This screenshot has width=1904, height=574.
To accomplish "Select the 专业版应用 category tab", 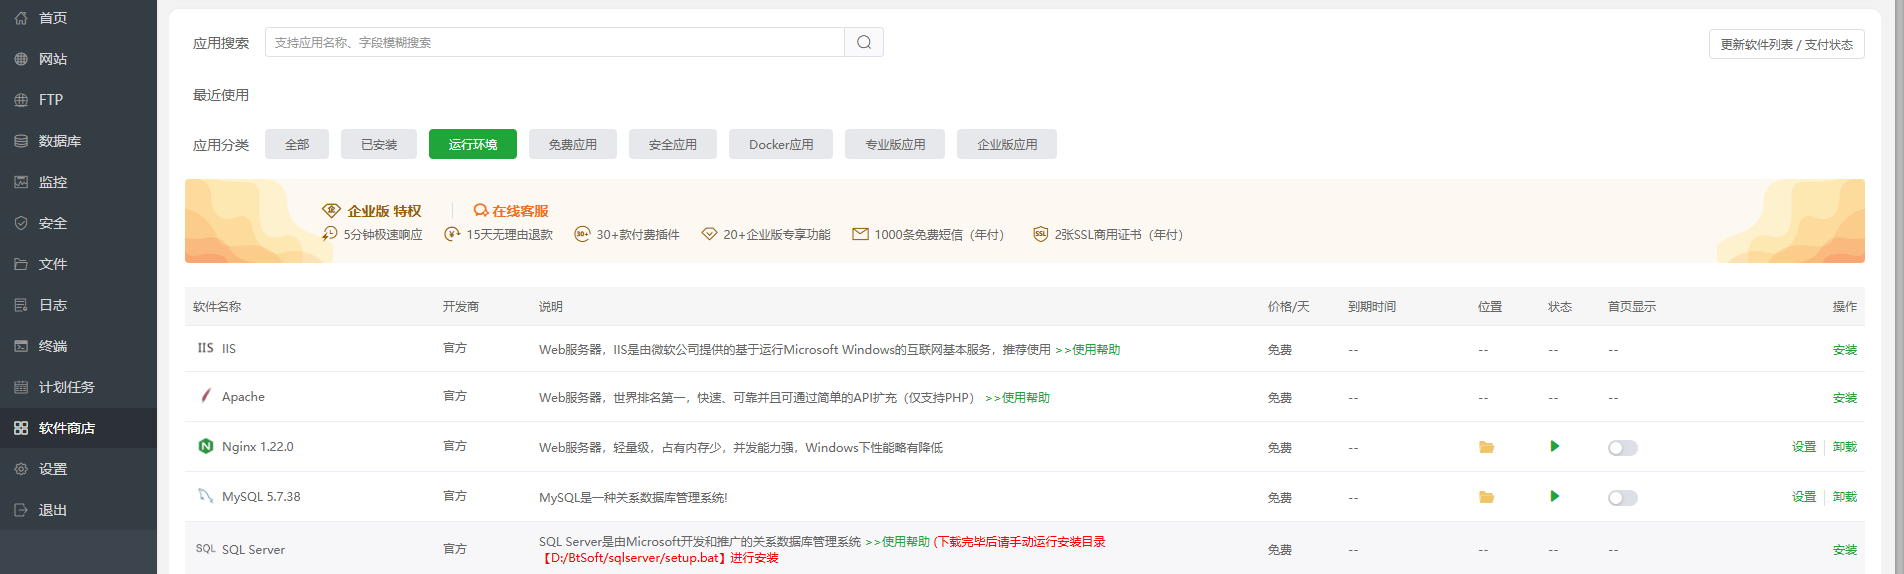I will (895, 144).
